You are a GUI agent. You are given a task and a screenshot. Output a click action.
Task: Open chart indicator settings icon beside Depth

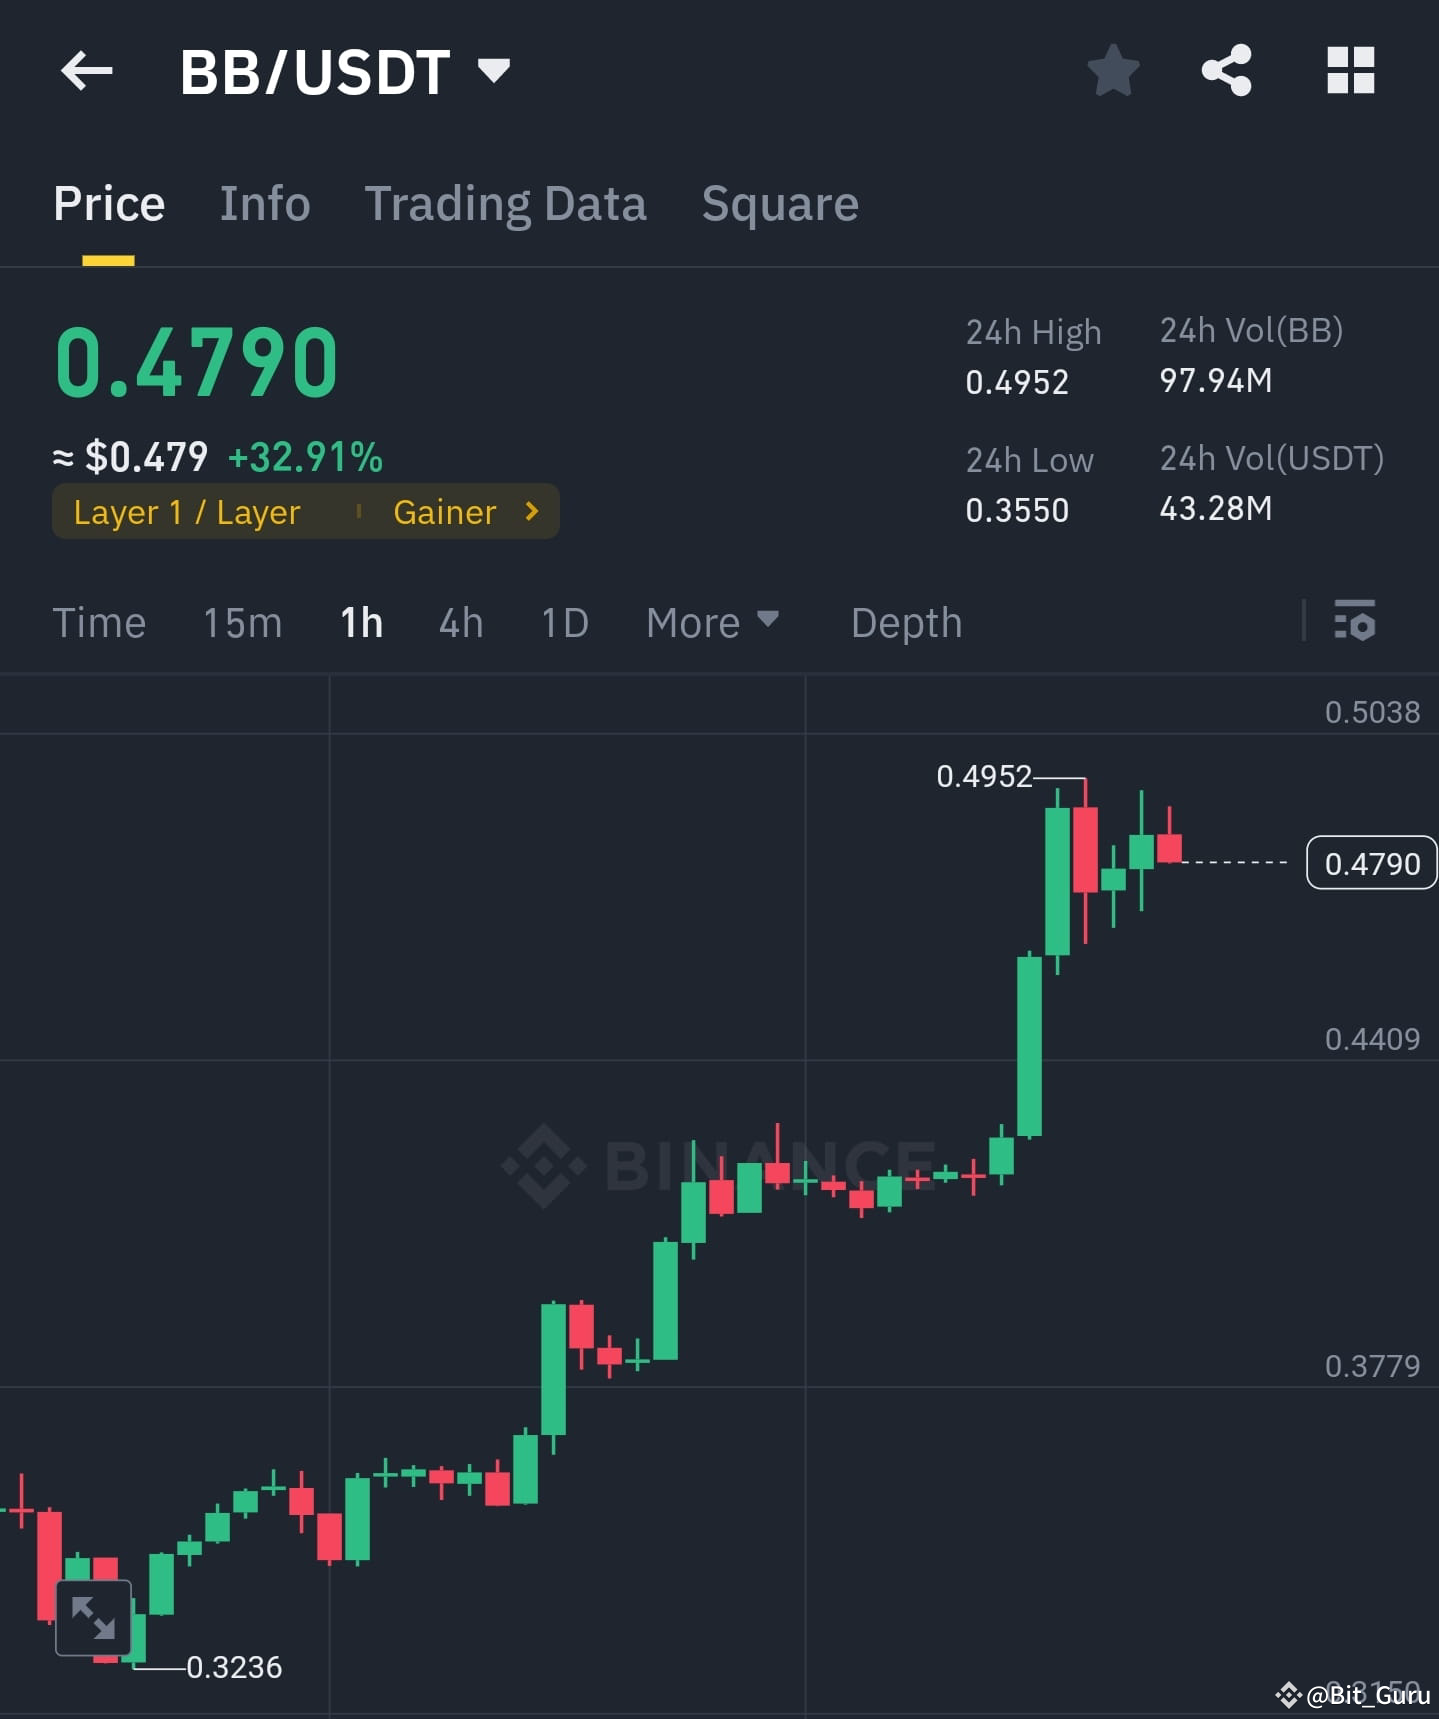click(x=1354, y=622)
